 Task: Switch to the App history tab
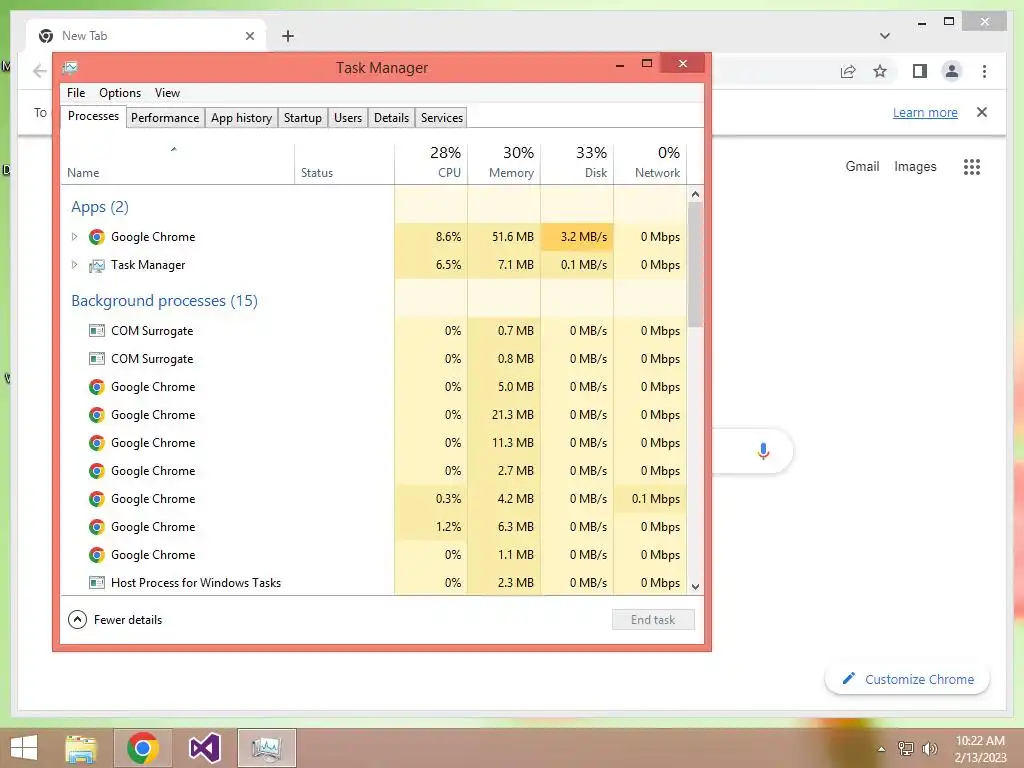241,118
